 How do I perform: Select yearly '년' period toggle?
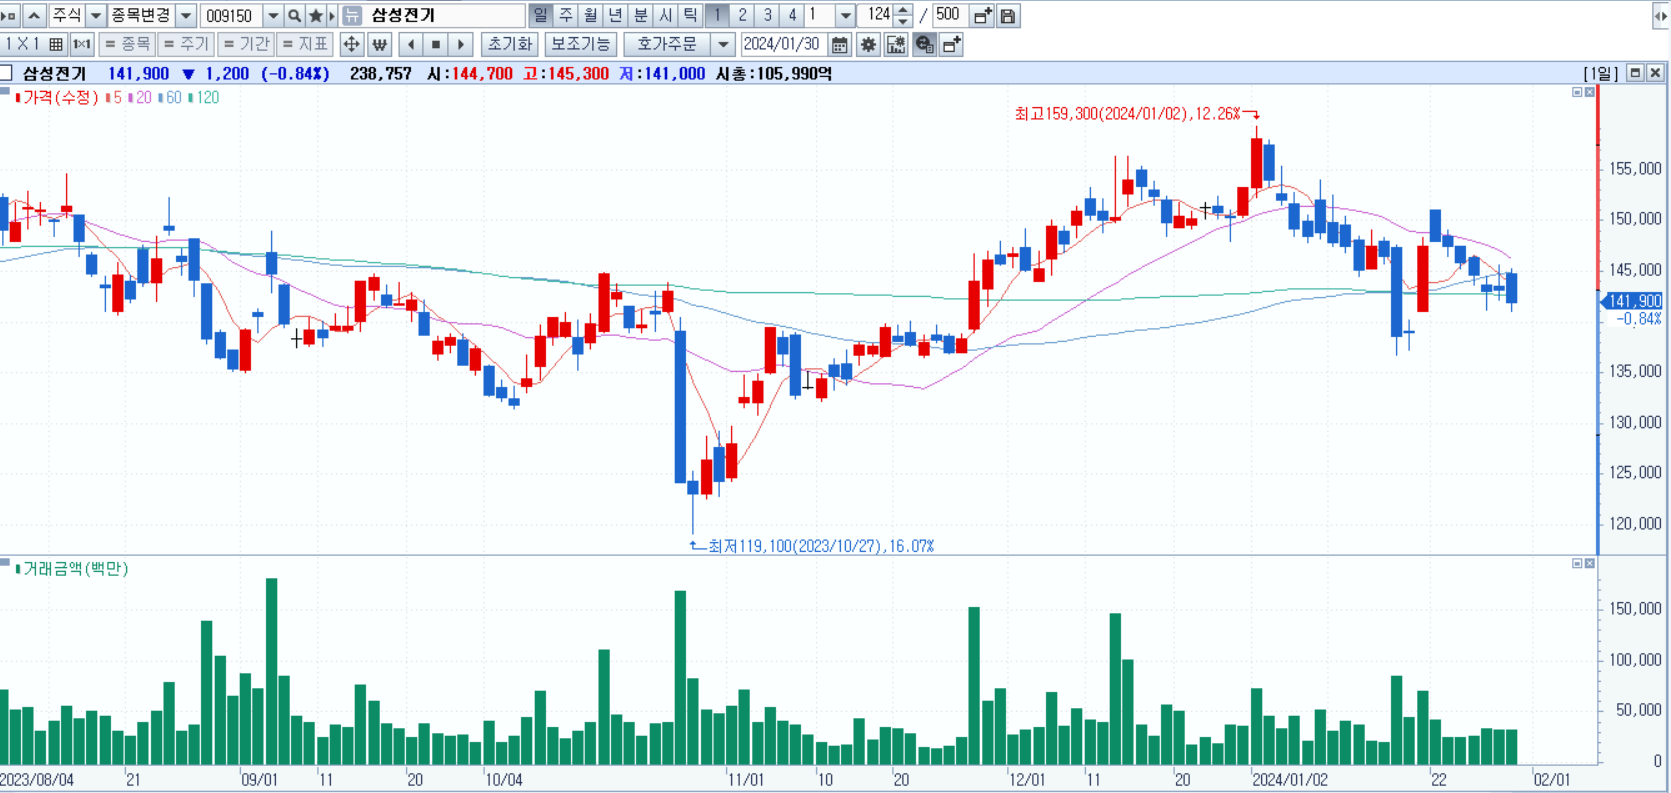tap(616, 16)
